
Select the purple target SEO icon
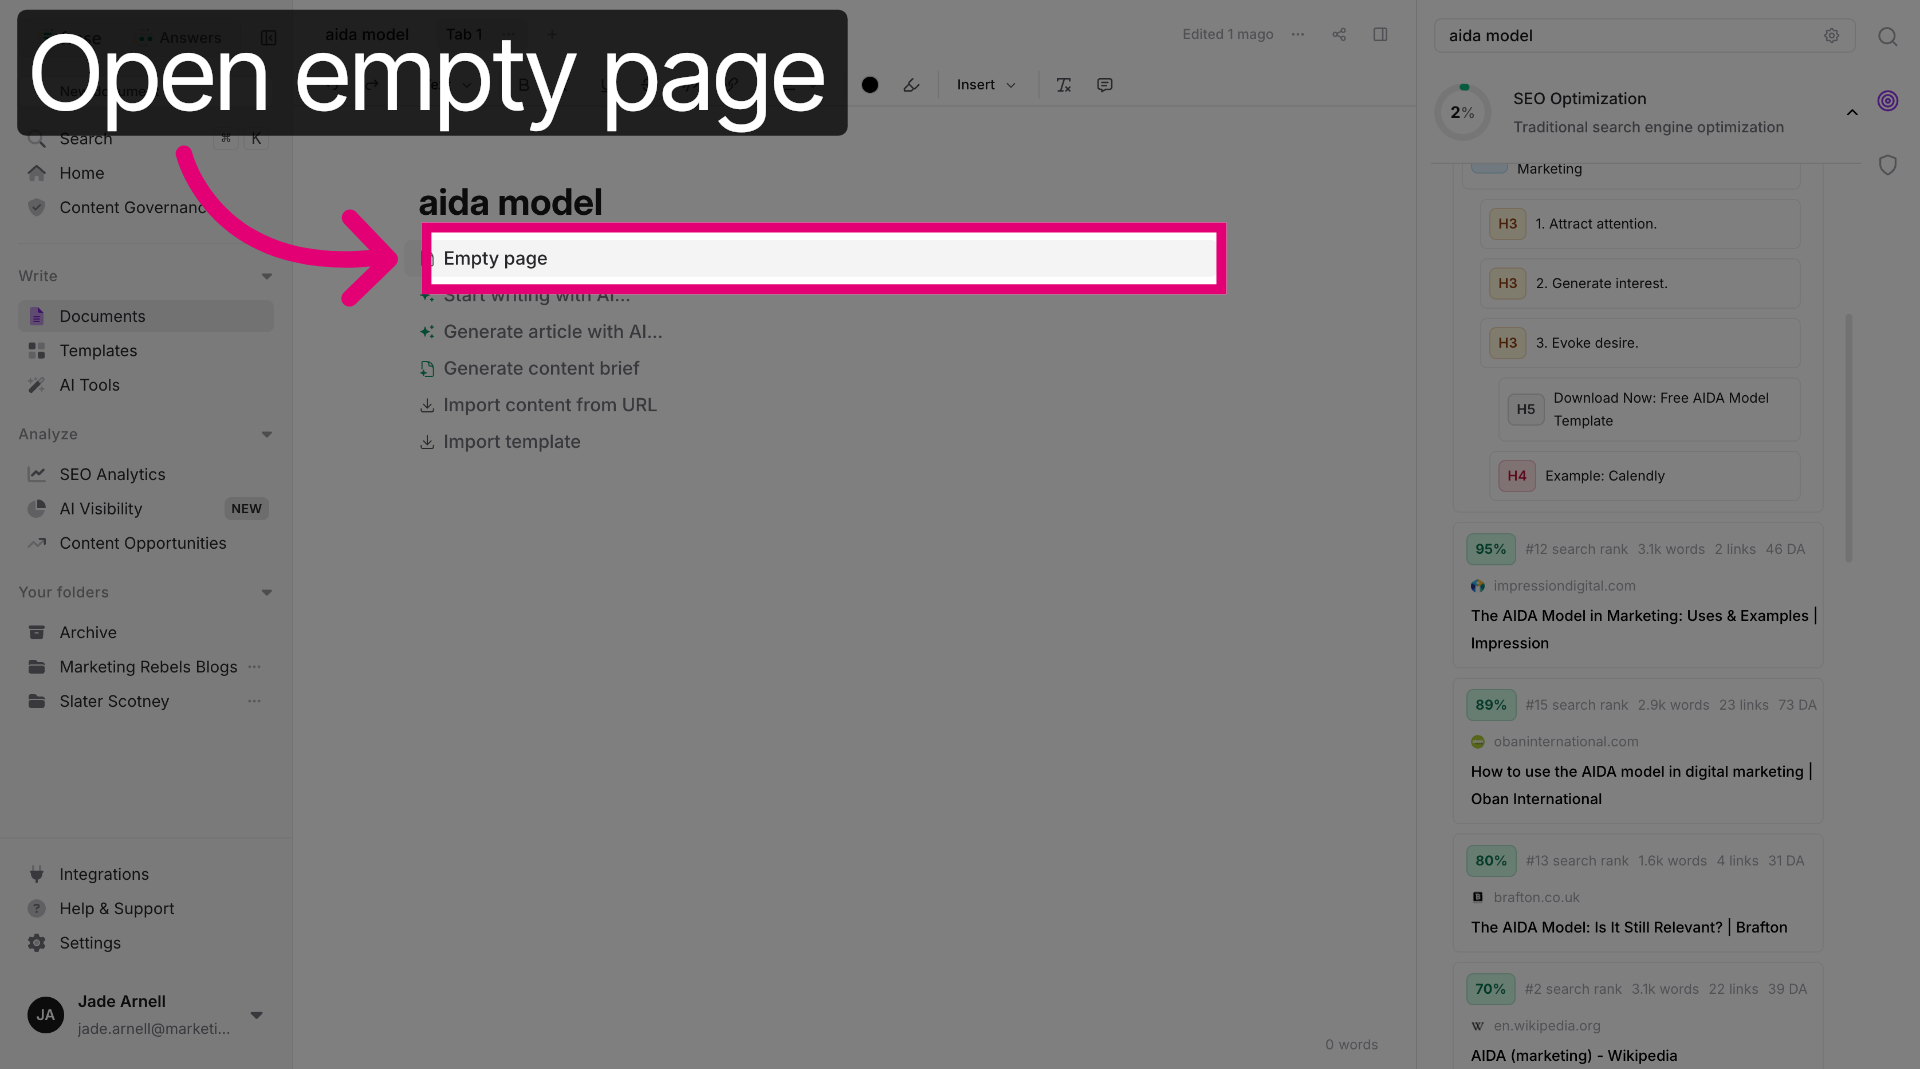tap(1887, 100)
